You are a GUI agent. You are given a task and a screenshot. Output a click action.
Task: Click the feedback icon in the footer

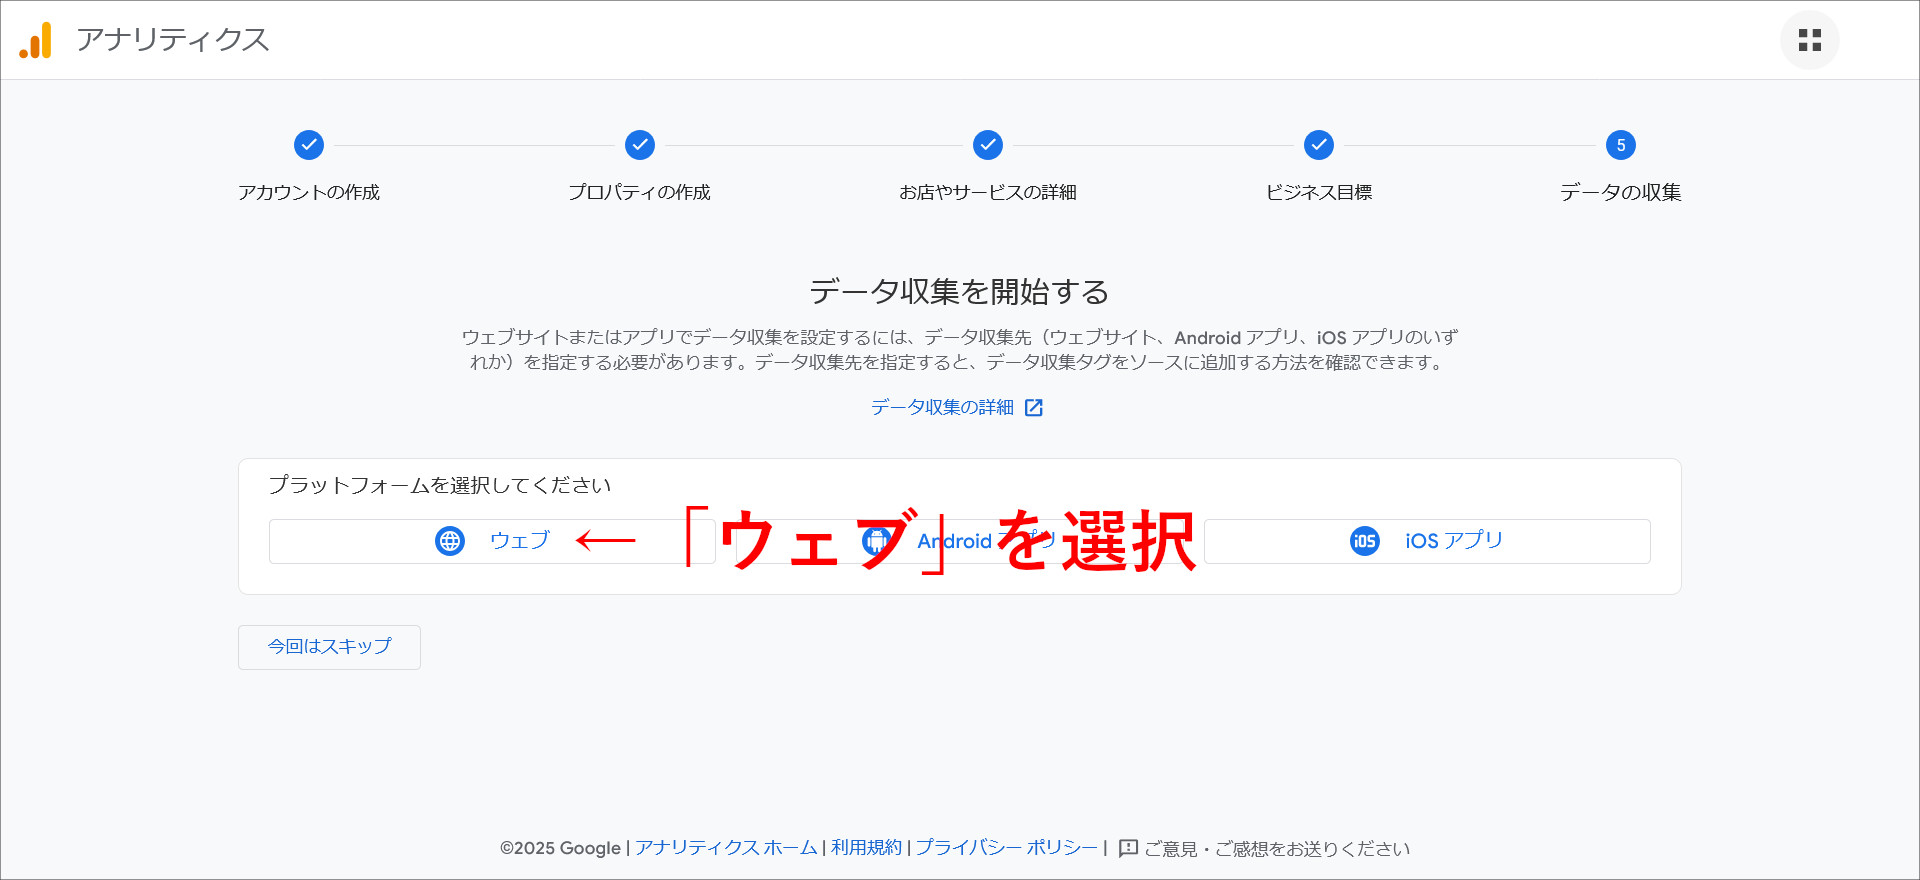1128,848
